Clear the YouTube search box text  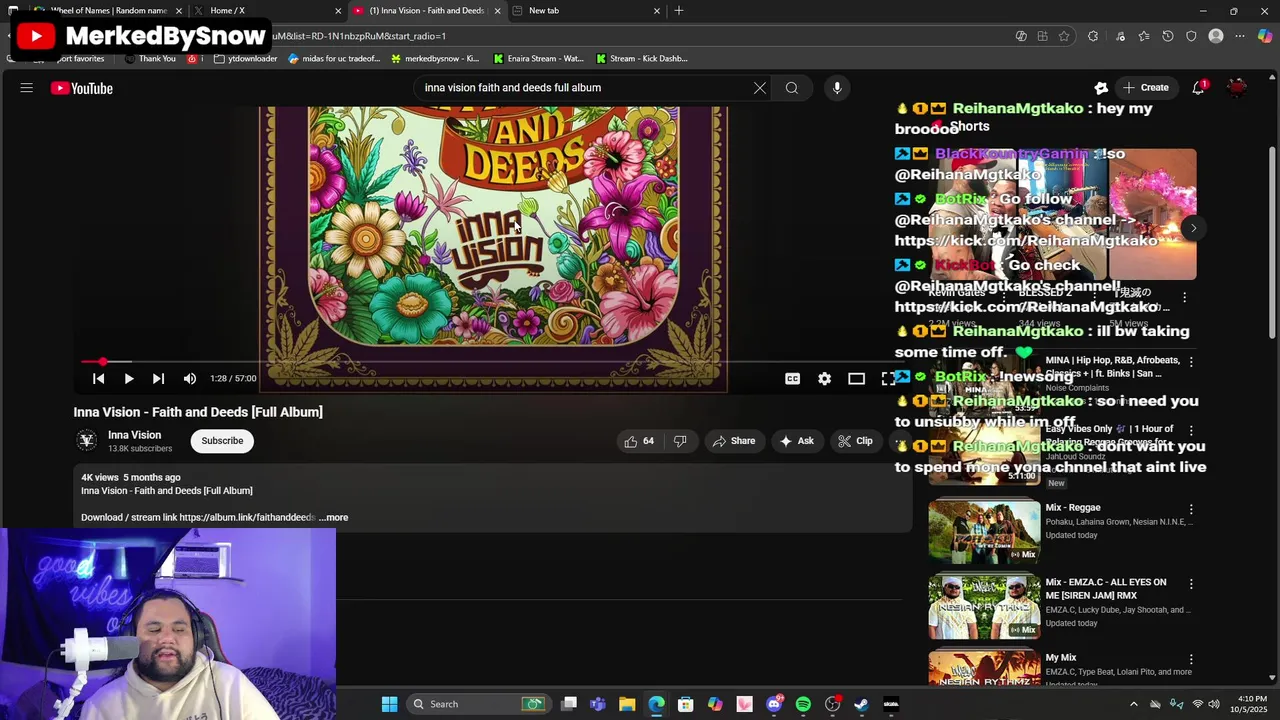click(760, 88)
